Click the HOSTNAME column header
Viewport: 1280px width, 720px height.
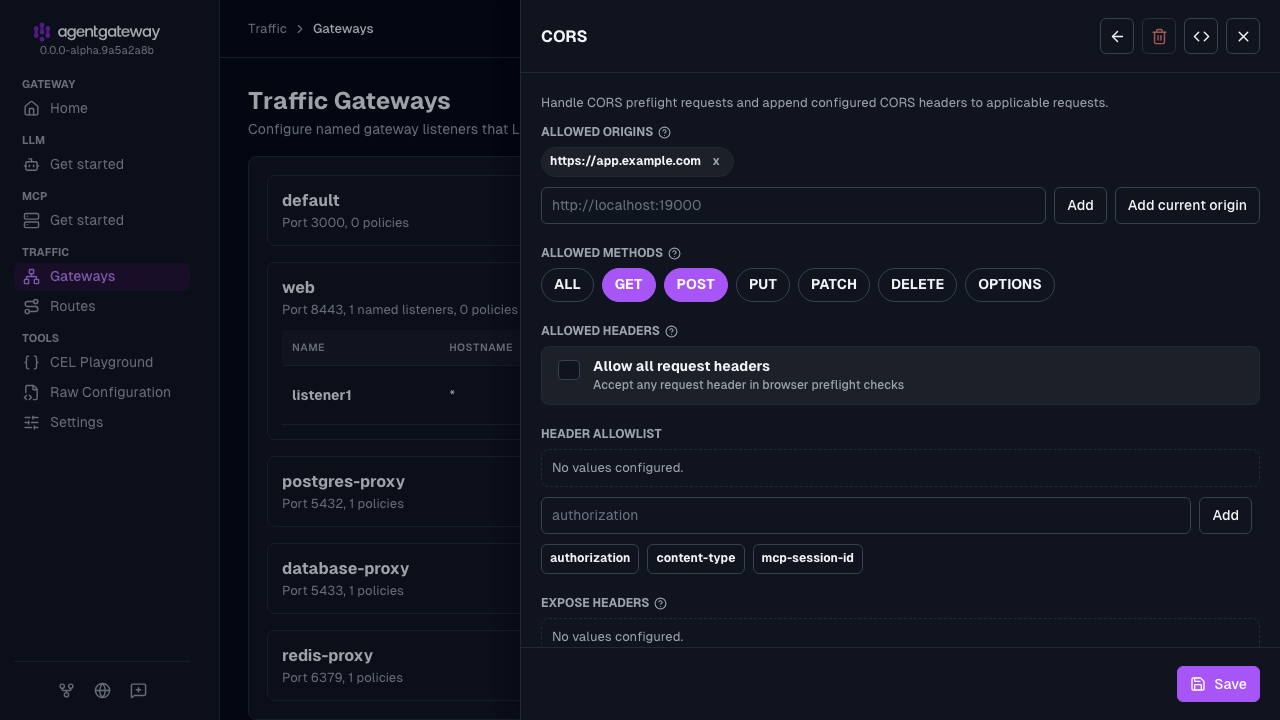coord(481,348)
